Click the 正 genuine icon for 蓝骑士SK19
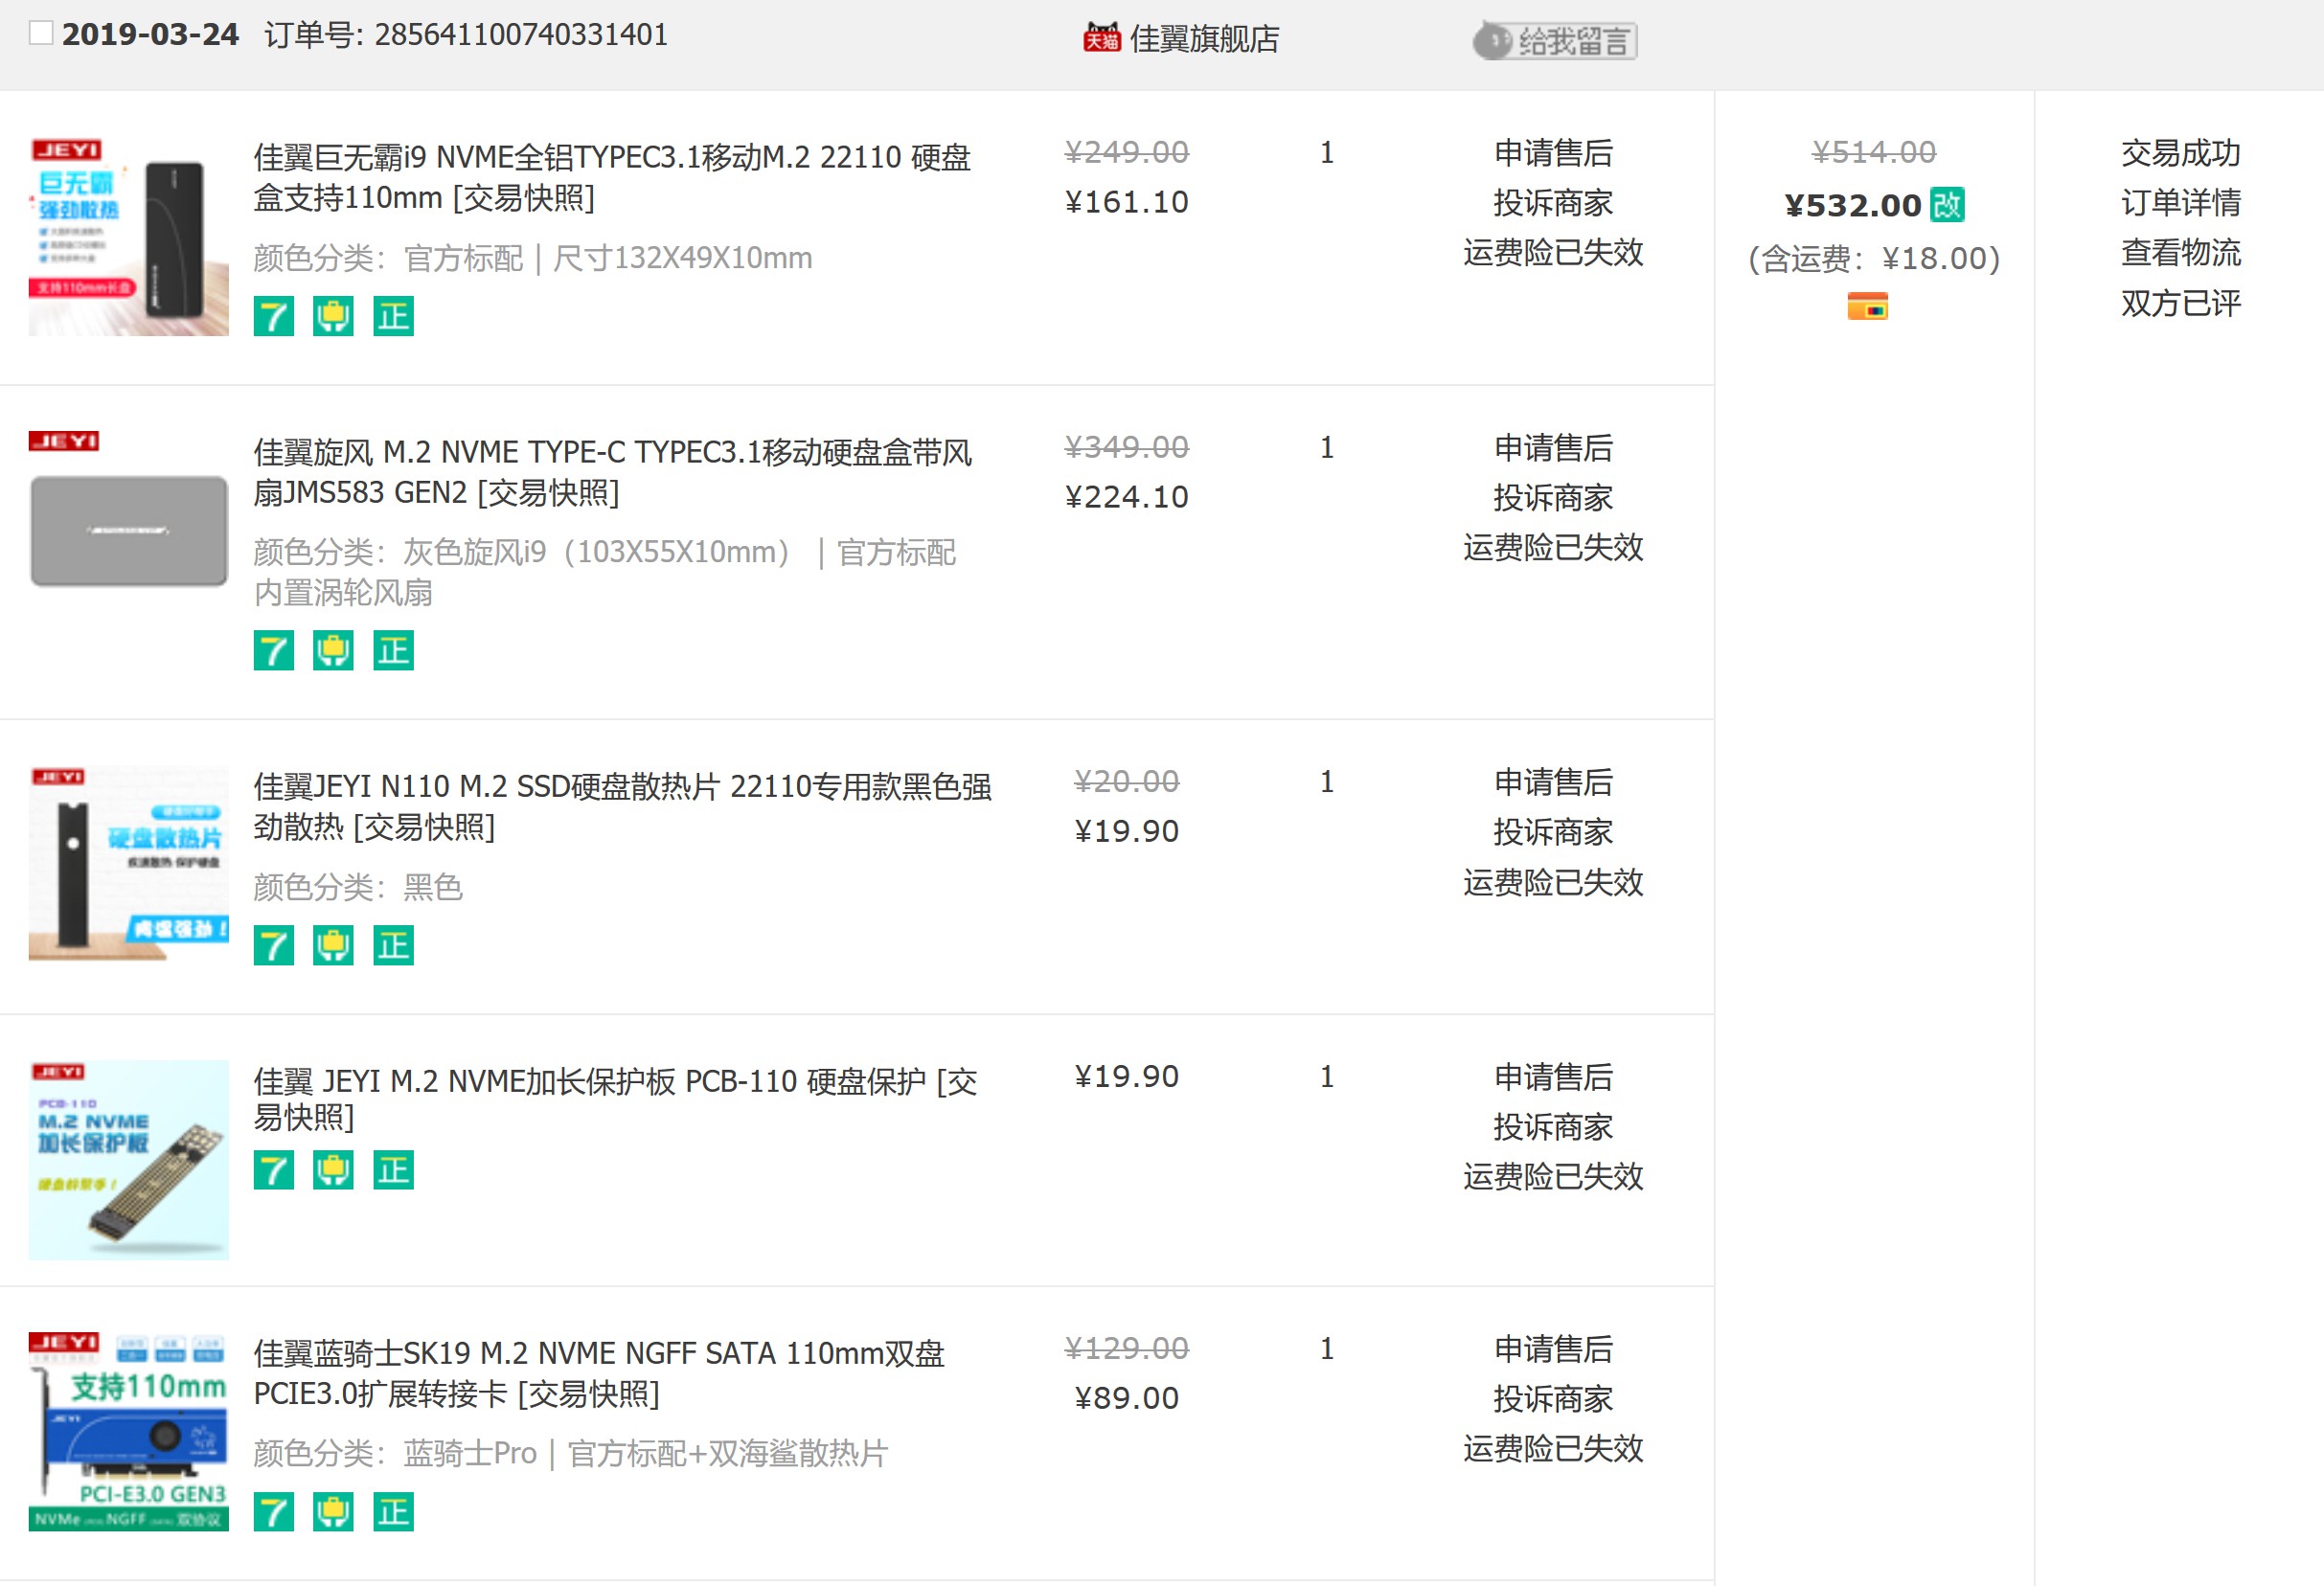Screen dimensions: 2324x1586 [x=393, y=1512]
